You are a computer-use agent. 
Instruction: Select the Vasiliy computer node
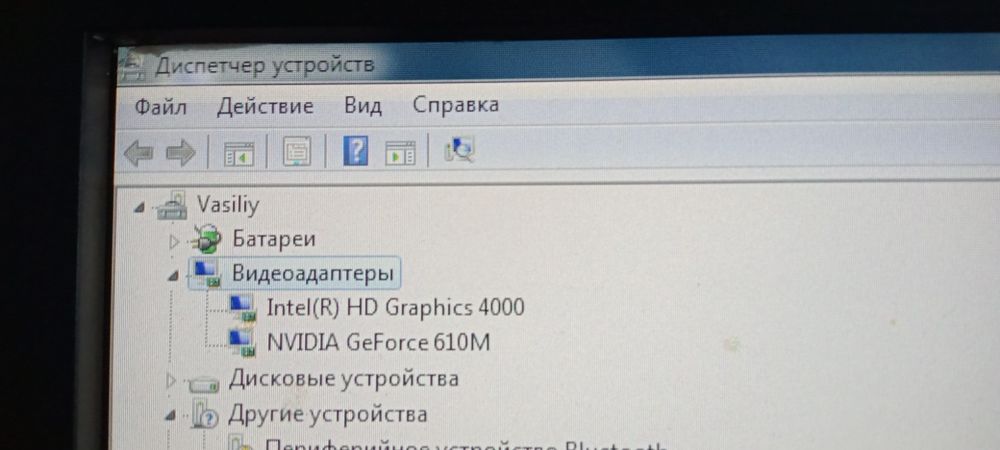pos(228,205)
